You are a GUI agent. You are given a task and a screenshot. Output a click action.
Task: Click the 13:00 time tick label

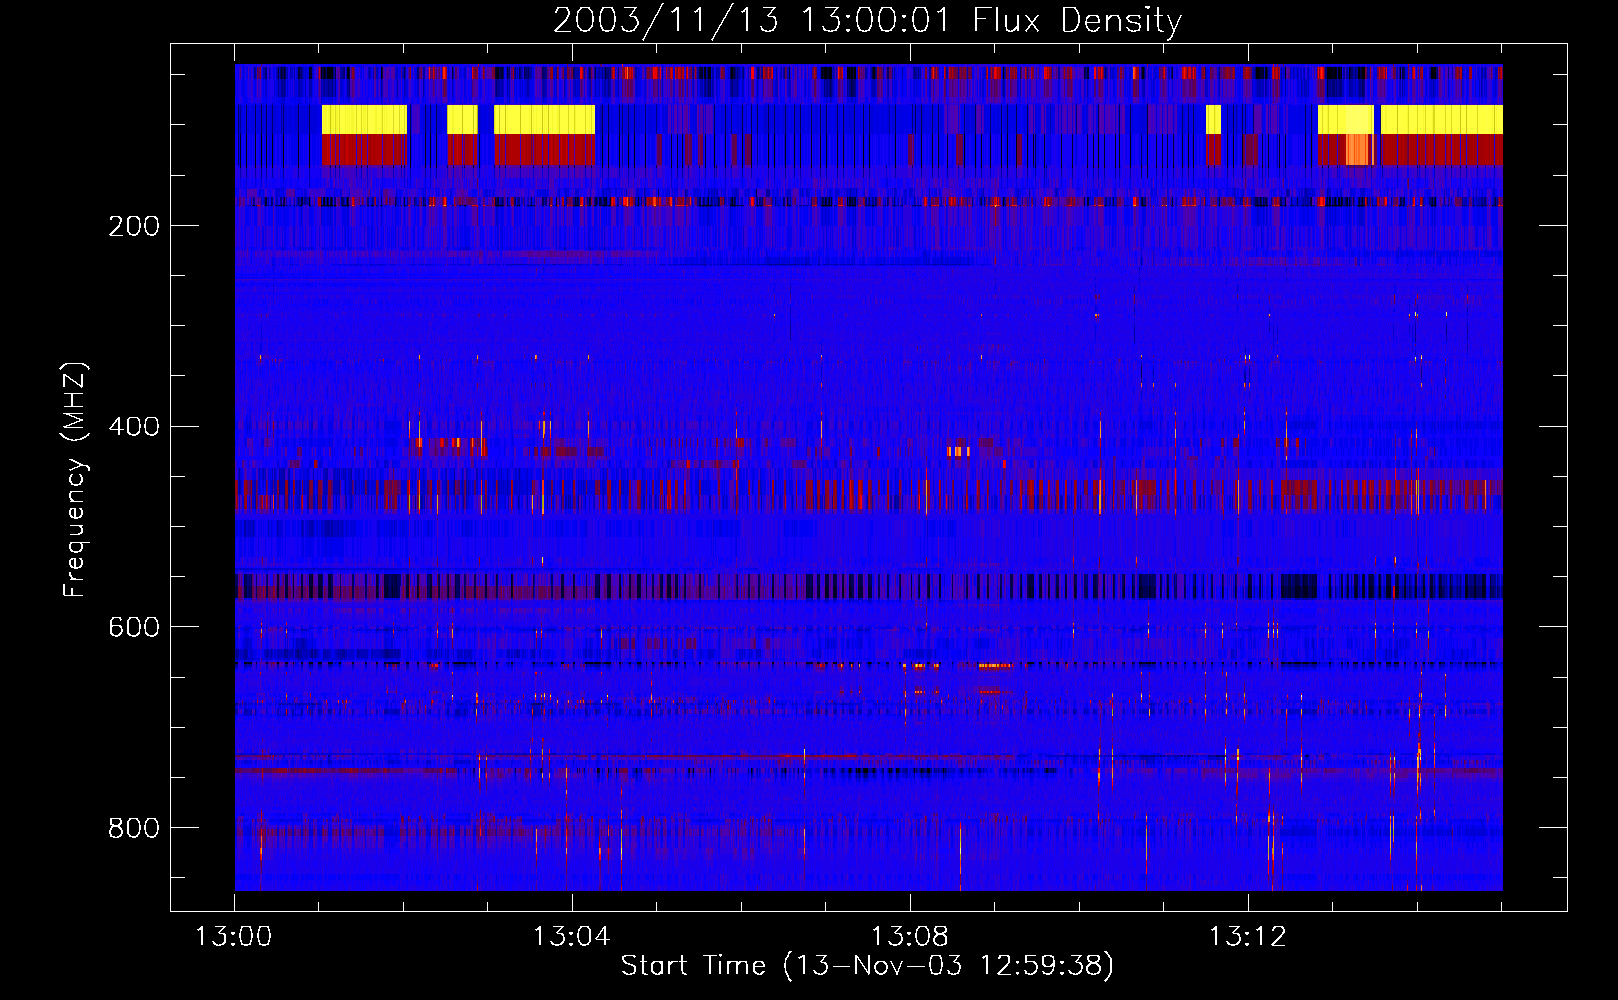tap(233, 936)
